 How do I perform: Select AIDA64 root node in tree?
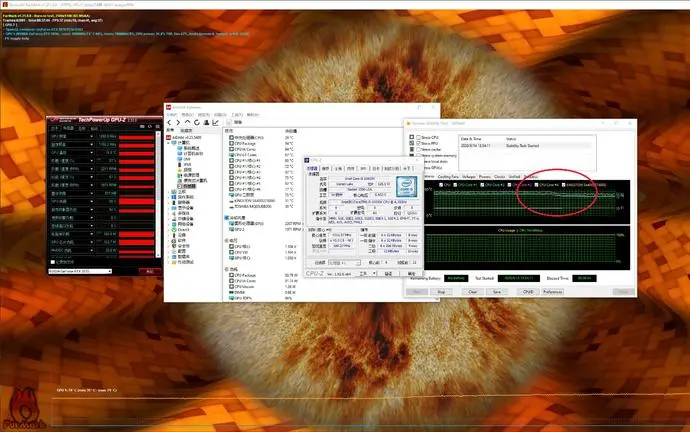click(184, 138)
